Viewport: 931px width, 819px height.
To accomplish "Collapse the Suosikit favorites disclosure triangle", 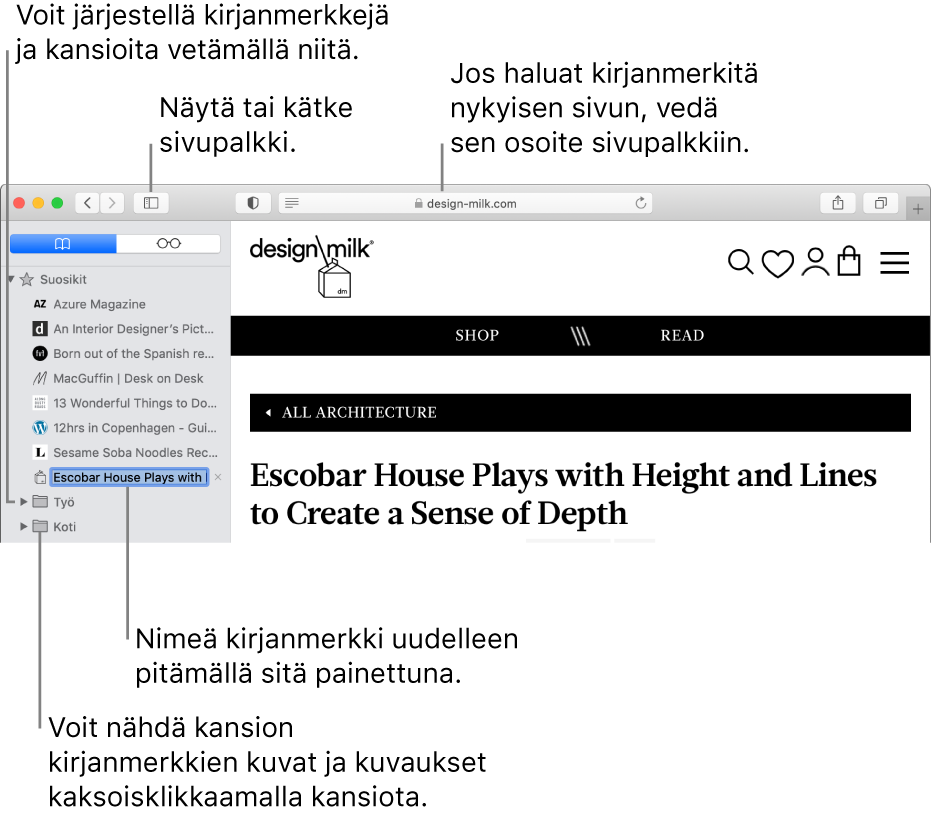I will (x=11, y=279).
